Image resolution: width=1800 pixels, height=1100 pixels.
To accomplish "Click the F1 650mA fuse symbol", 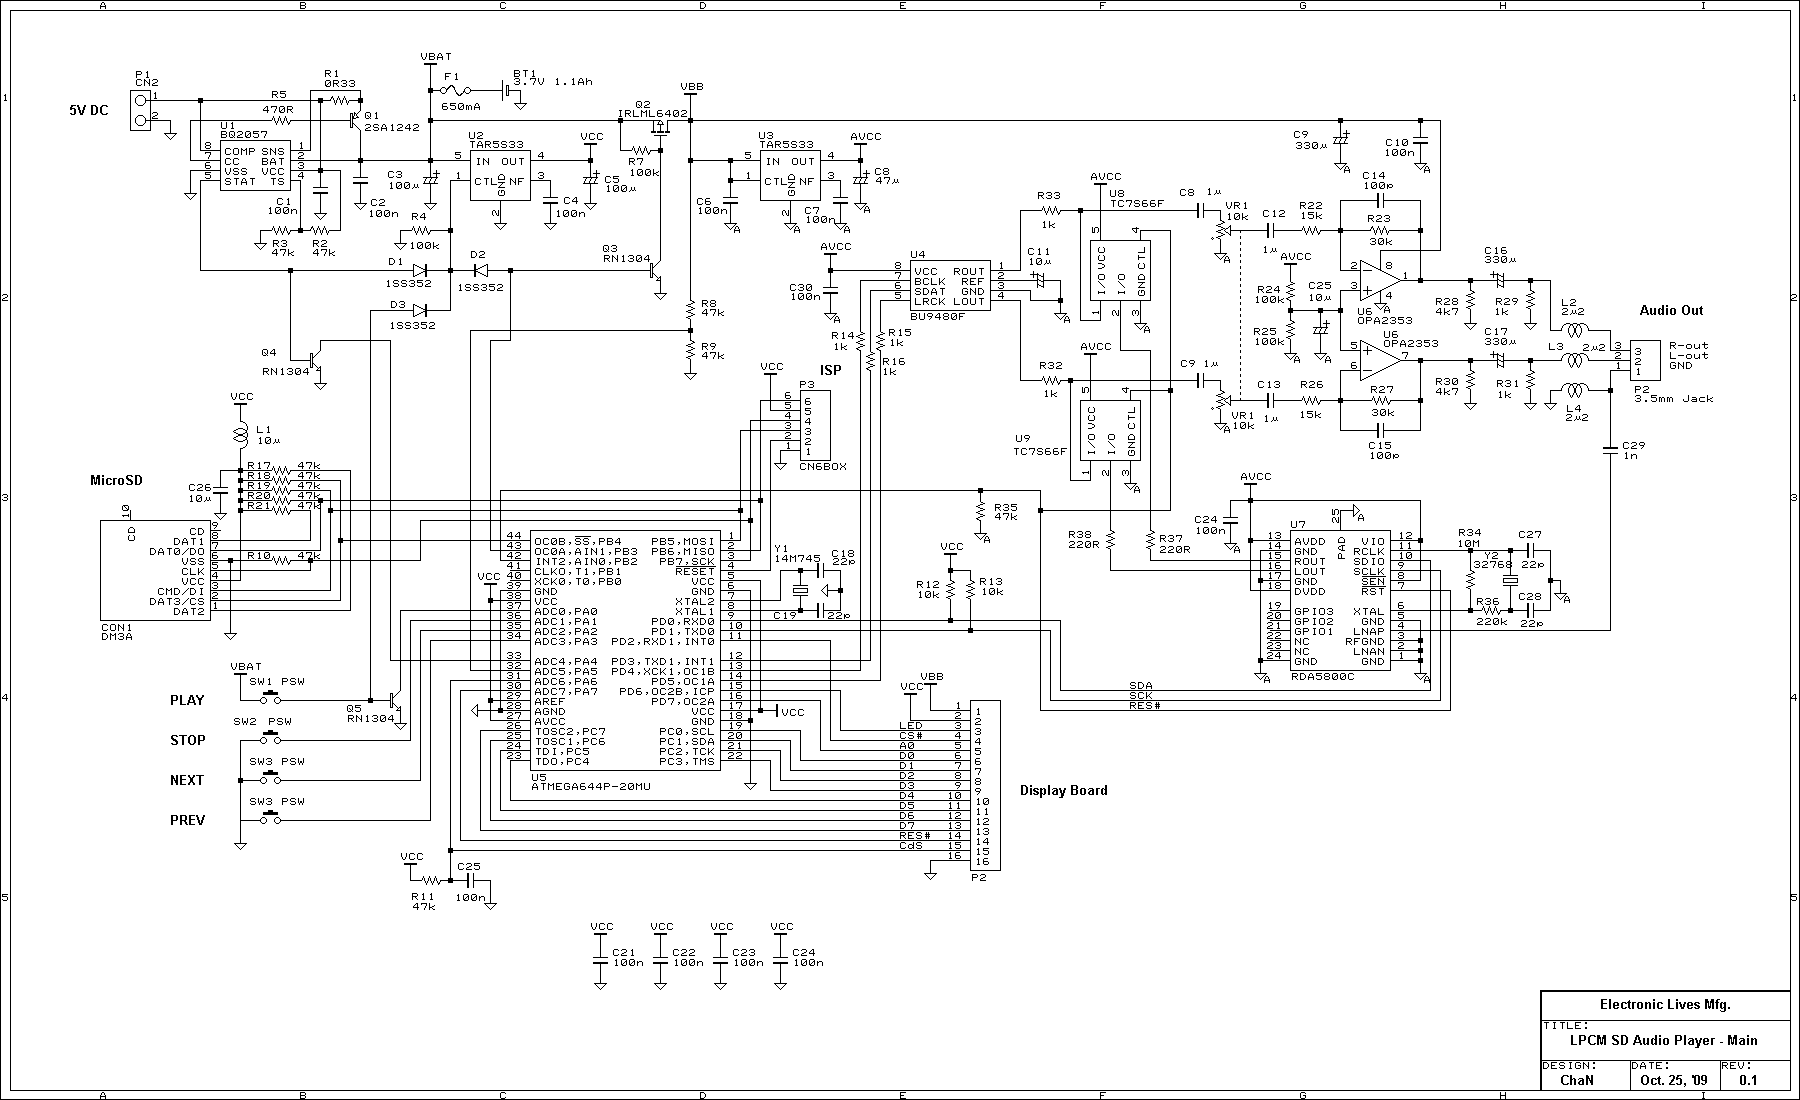I will click(450, 90).
